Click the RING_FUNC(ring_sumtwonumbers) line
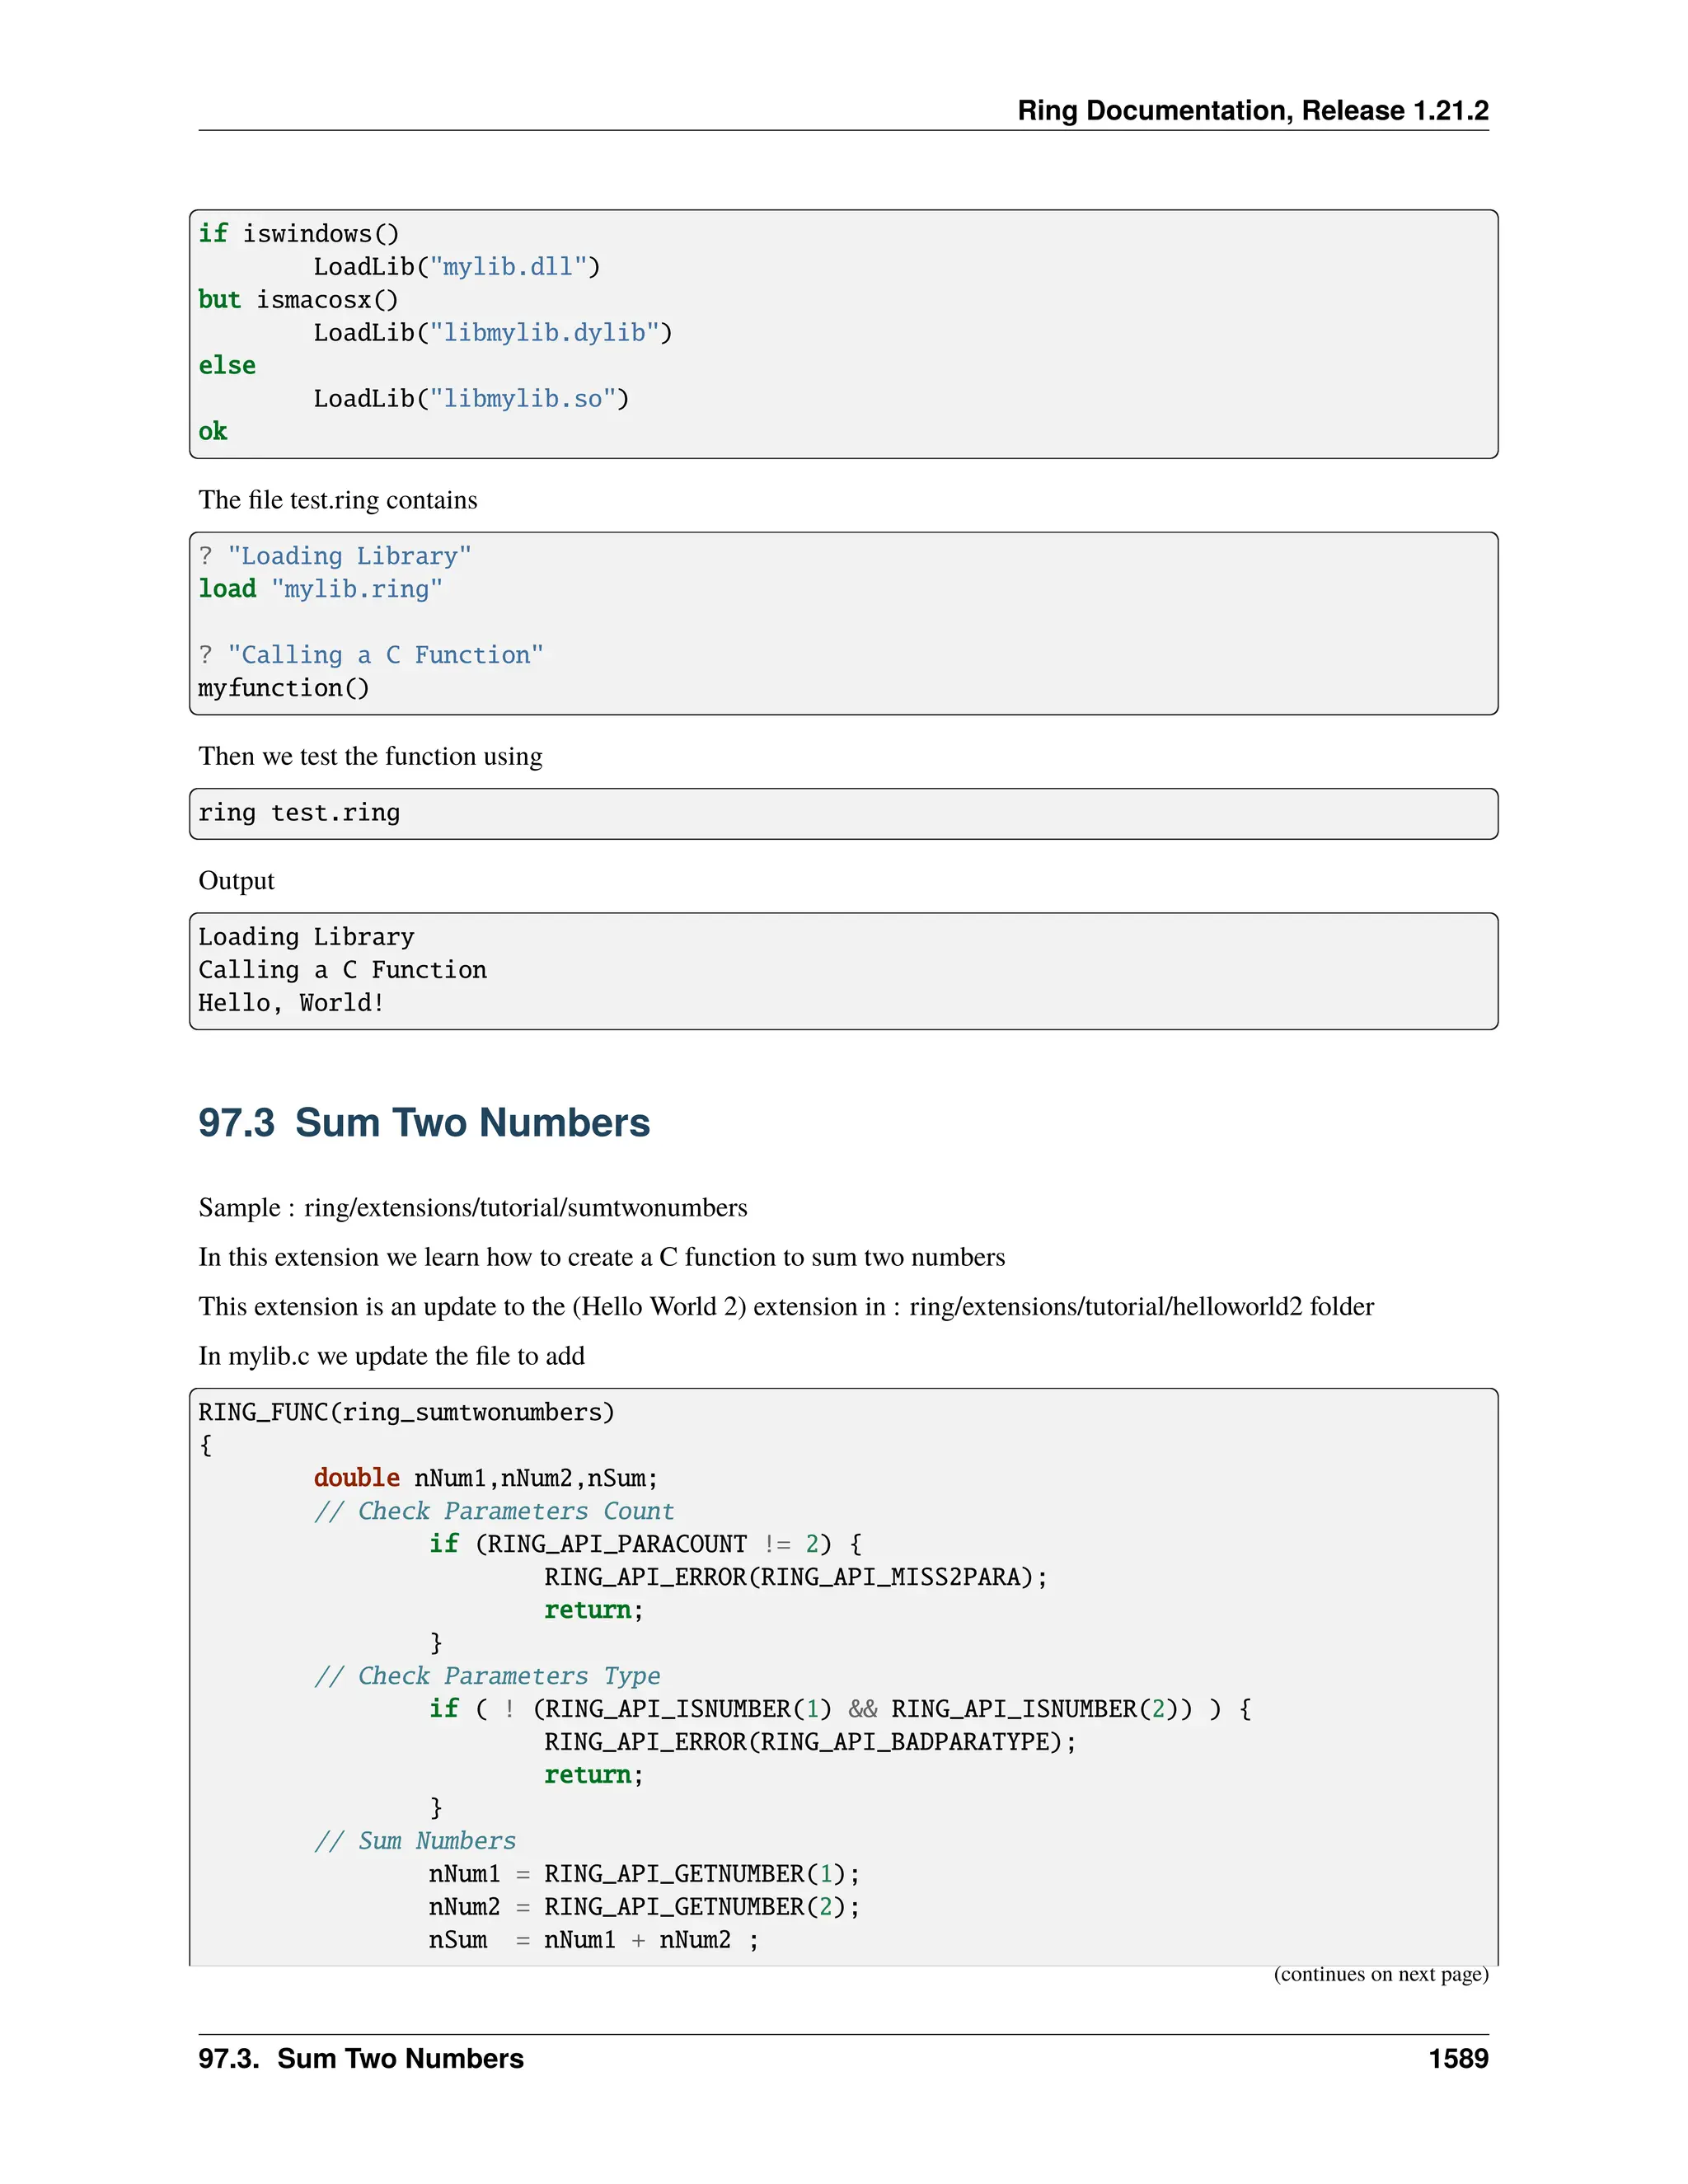This screenshot has height=2184, width=1688. (x=406, y=1412)
